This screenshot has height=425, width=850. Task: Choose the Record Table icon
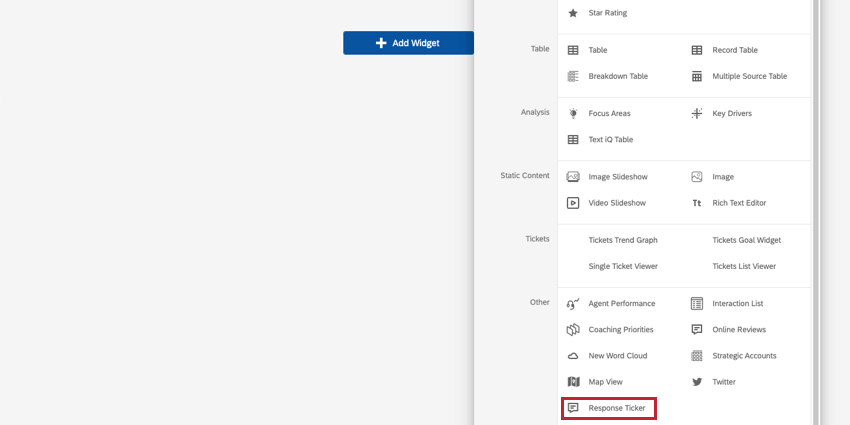coord(697,50)
